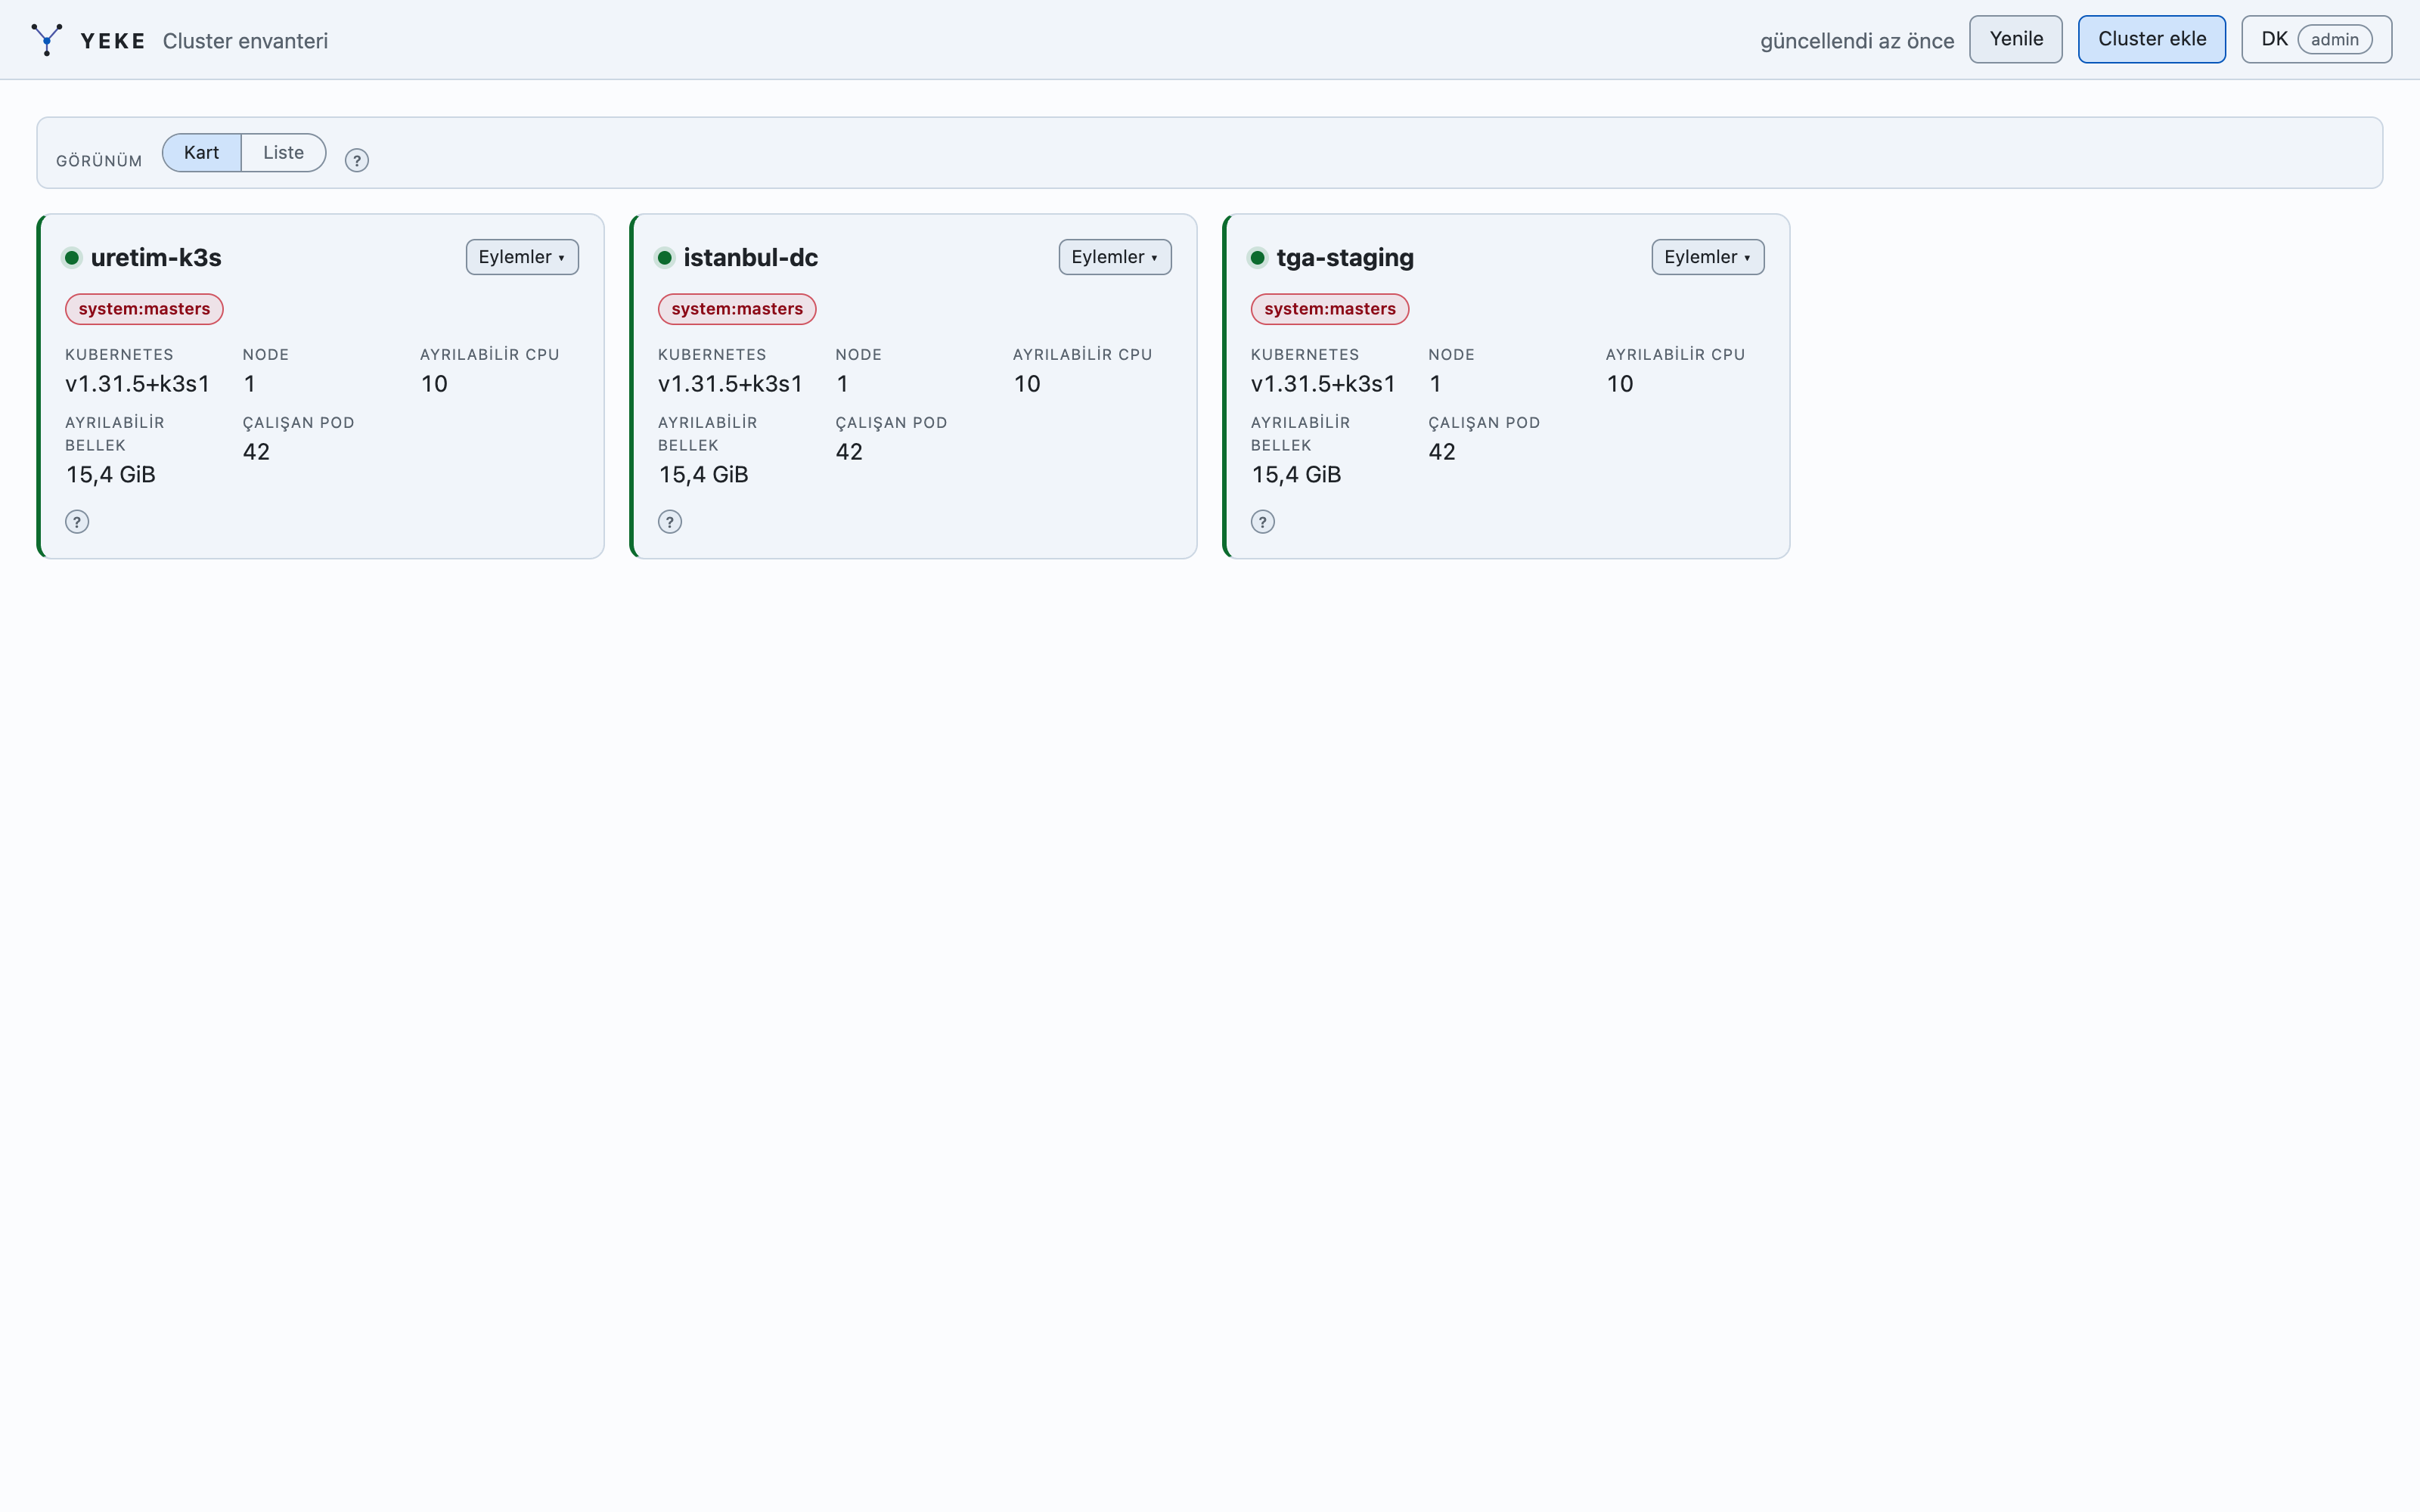Click 15,4 GiB memory on uretim-k3s
2420x1512 pixels.
point(111,475)
